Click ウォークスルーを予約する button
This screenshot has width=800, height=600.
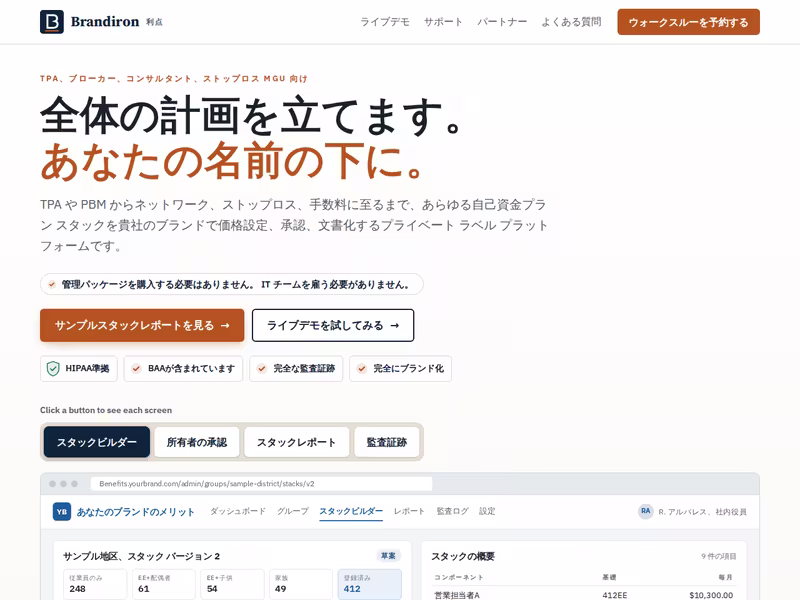point(688,22)
